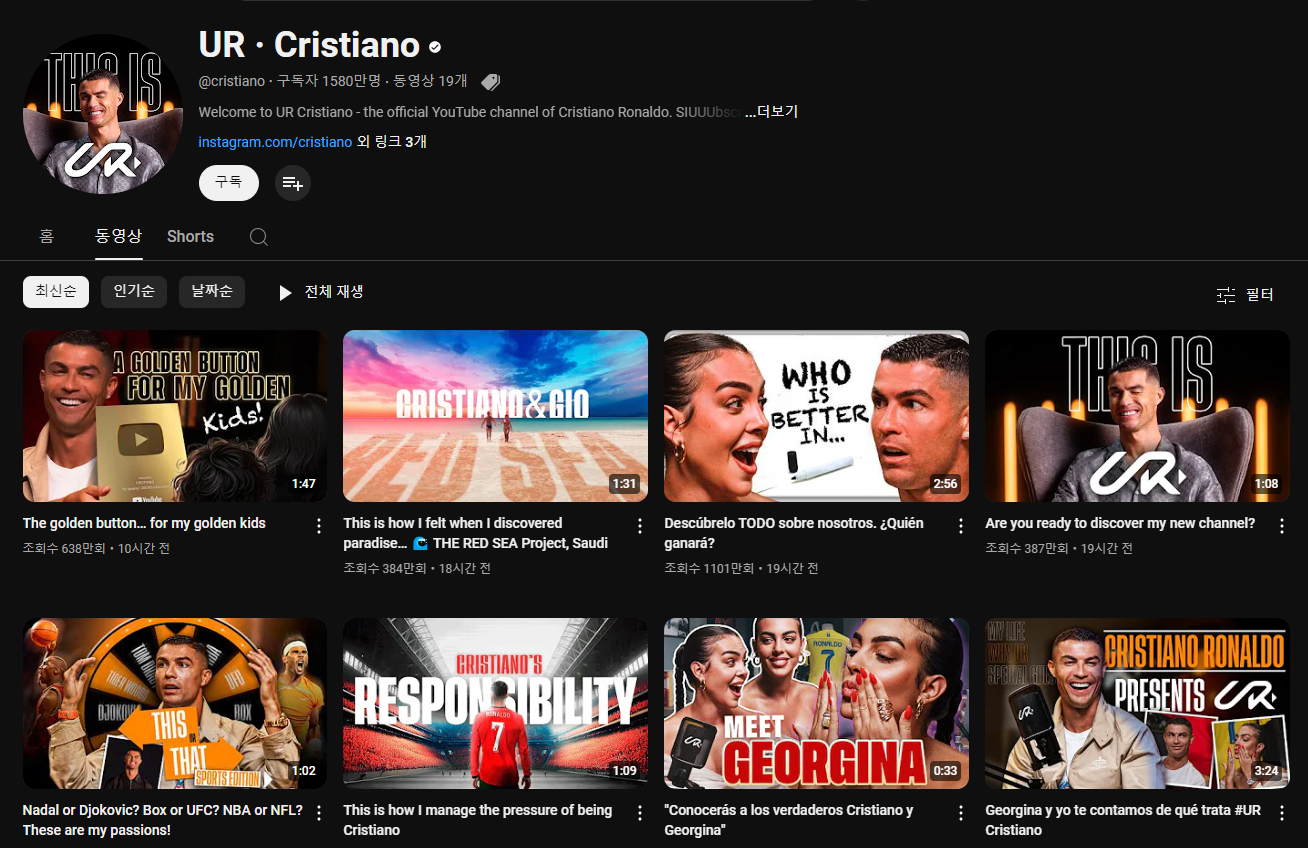Open the This is how I felt paradise title
This screenshot has height=848, width=1308.
pos(476,533)
